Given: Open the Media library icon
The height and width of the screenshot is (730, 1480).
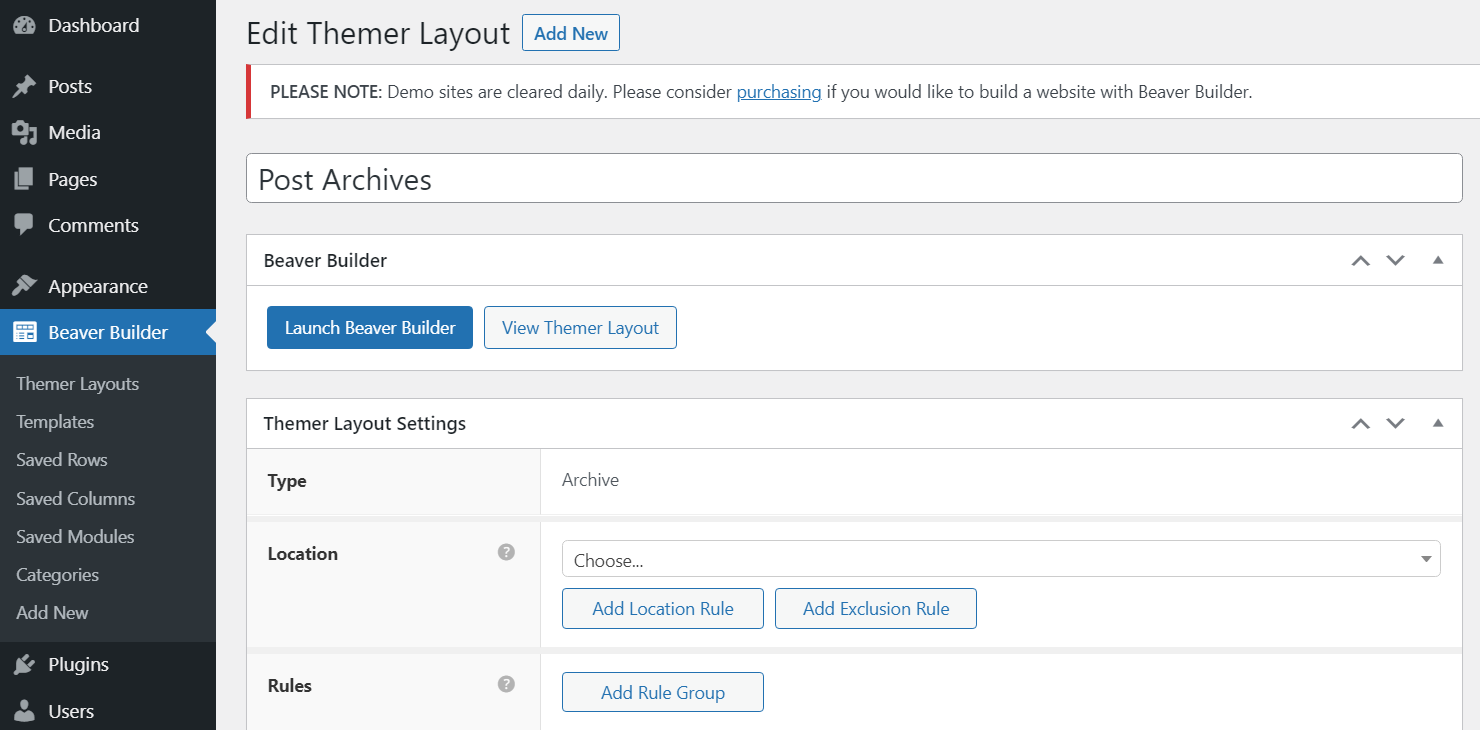Looking at the screenshot, I should pos(24,132).
